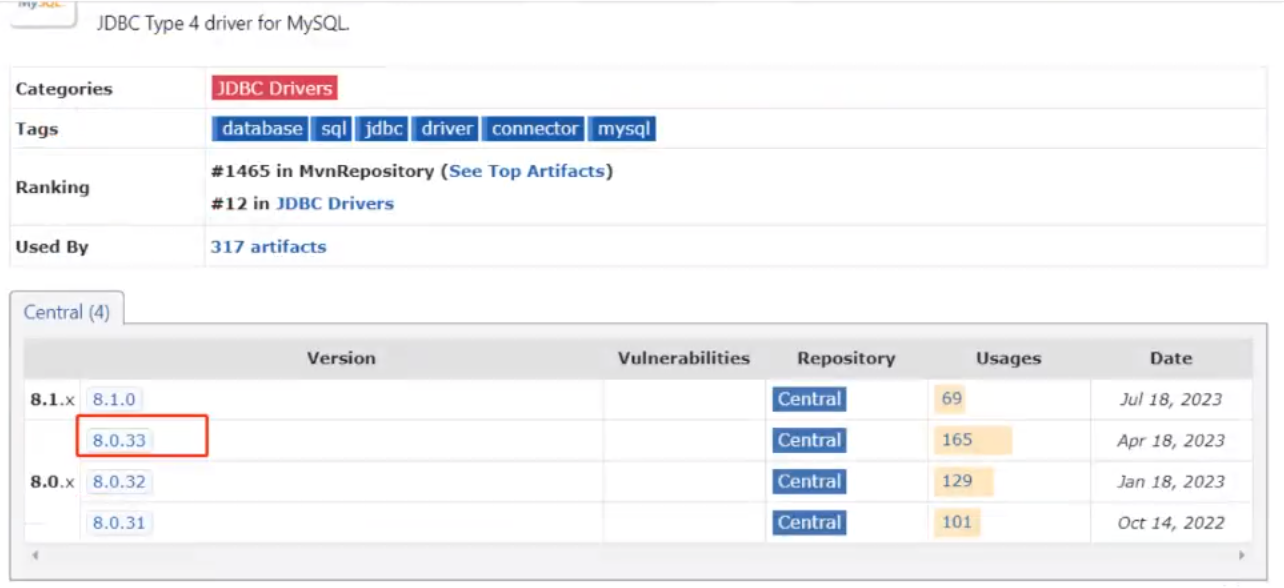Open the 317 artifacts link
This screenshot has height=588, width=1284.
[268, 246]
